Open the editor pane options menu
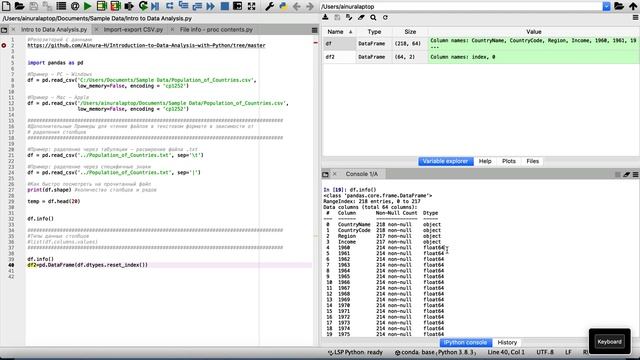The height and width of the screenshot is (360, 640). pos(314,30)
